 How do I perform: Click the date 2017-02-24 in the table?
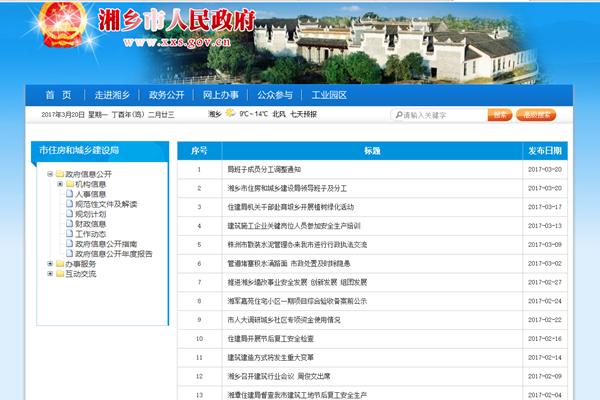(545, 301)
